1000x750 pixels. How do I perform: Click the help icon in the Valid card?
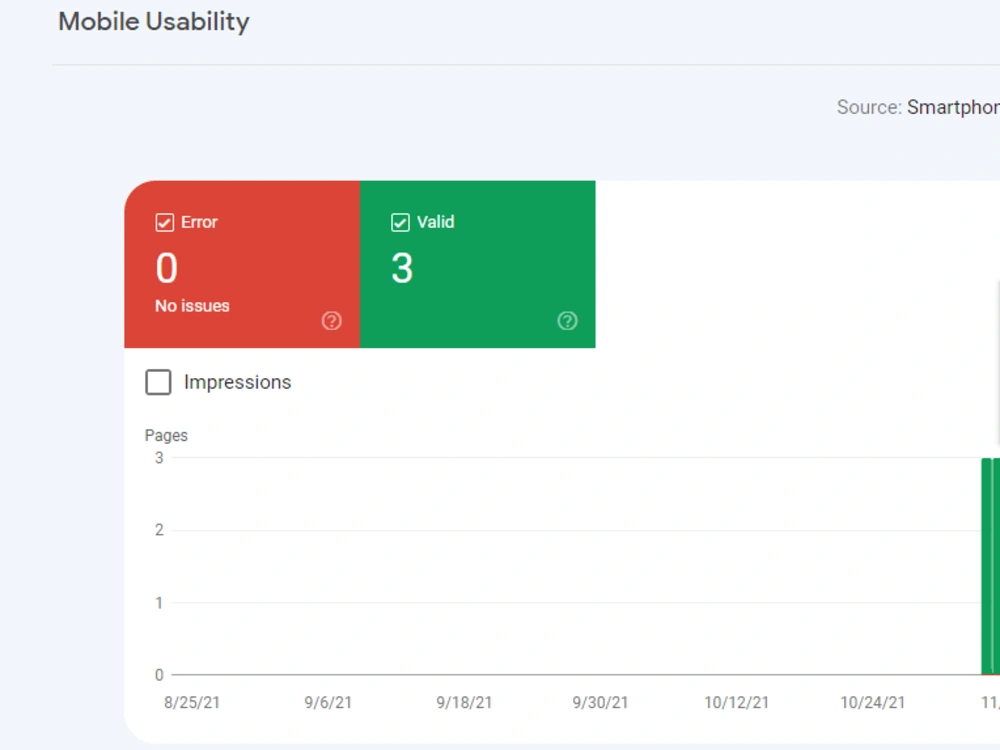point(567,321)
